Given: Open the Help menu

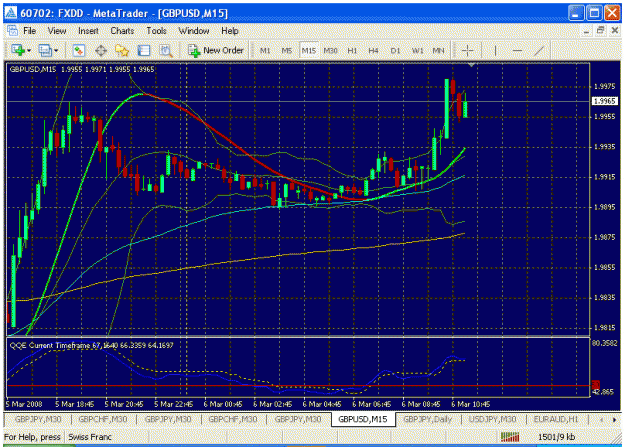Looking at the screenshot, I should tap(230, 31).
